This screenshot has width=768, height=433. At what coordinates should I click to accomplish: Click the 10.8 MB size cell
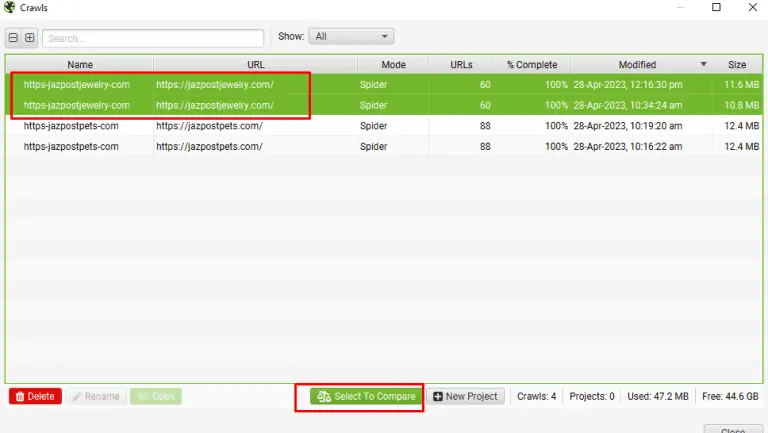coord(742,105)
